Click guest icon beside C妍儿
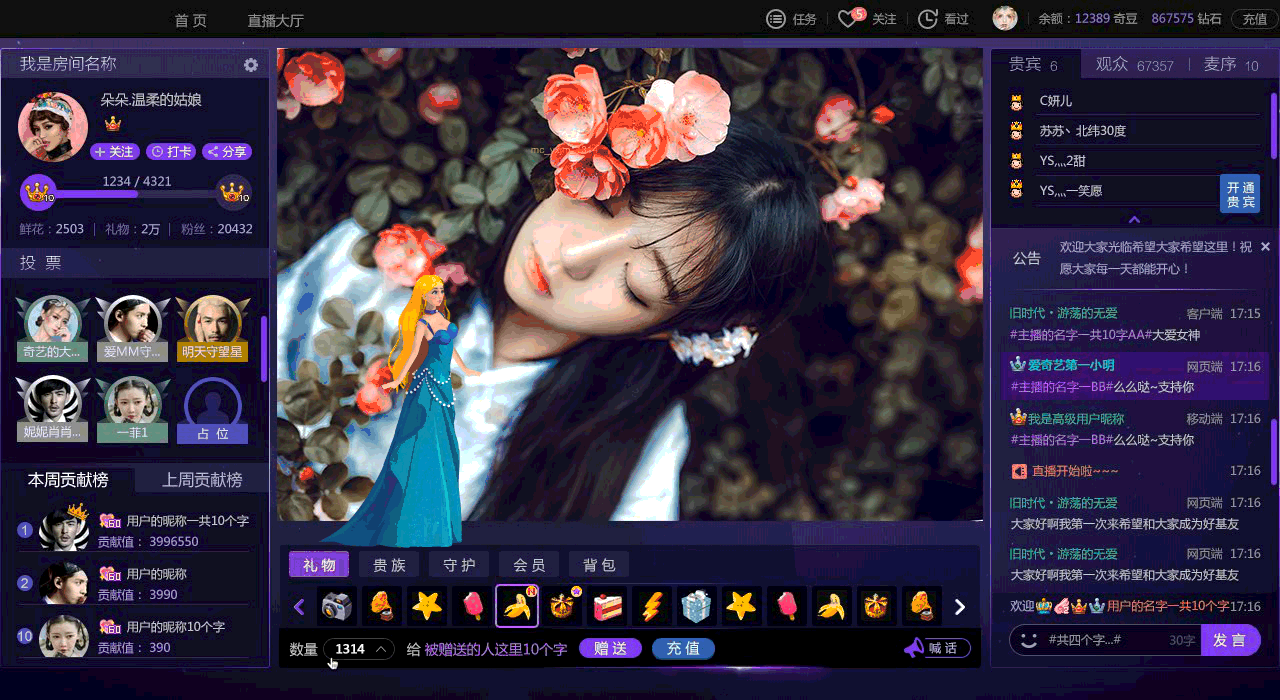This screenshot has width=1280, height=700. tap(1017, 101)
